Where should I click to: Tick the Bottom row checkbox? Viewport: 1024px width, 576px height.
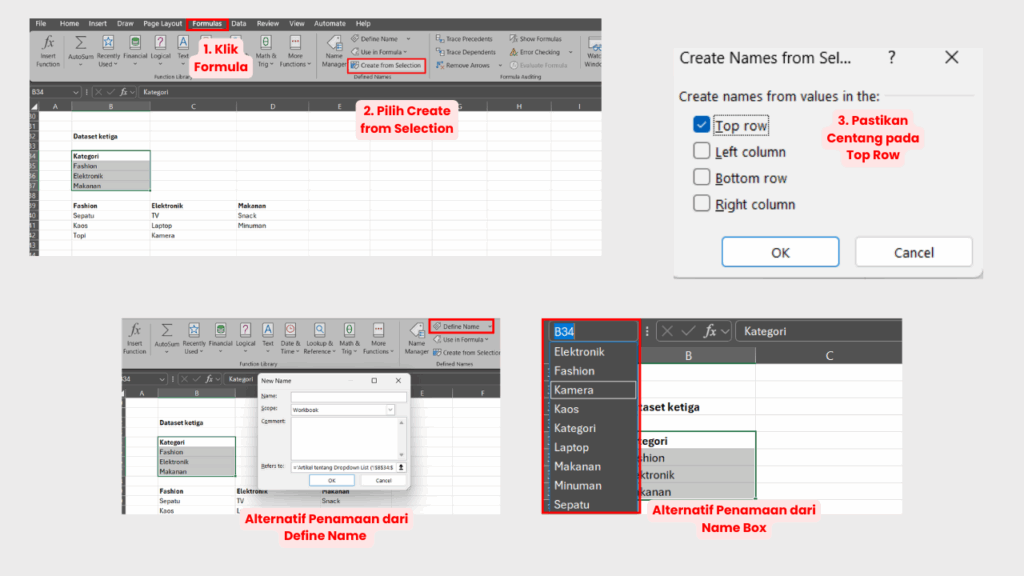pos(702,178)
